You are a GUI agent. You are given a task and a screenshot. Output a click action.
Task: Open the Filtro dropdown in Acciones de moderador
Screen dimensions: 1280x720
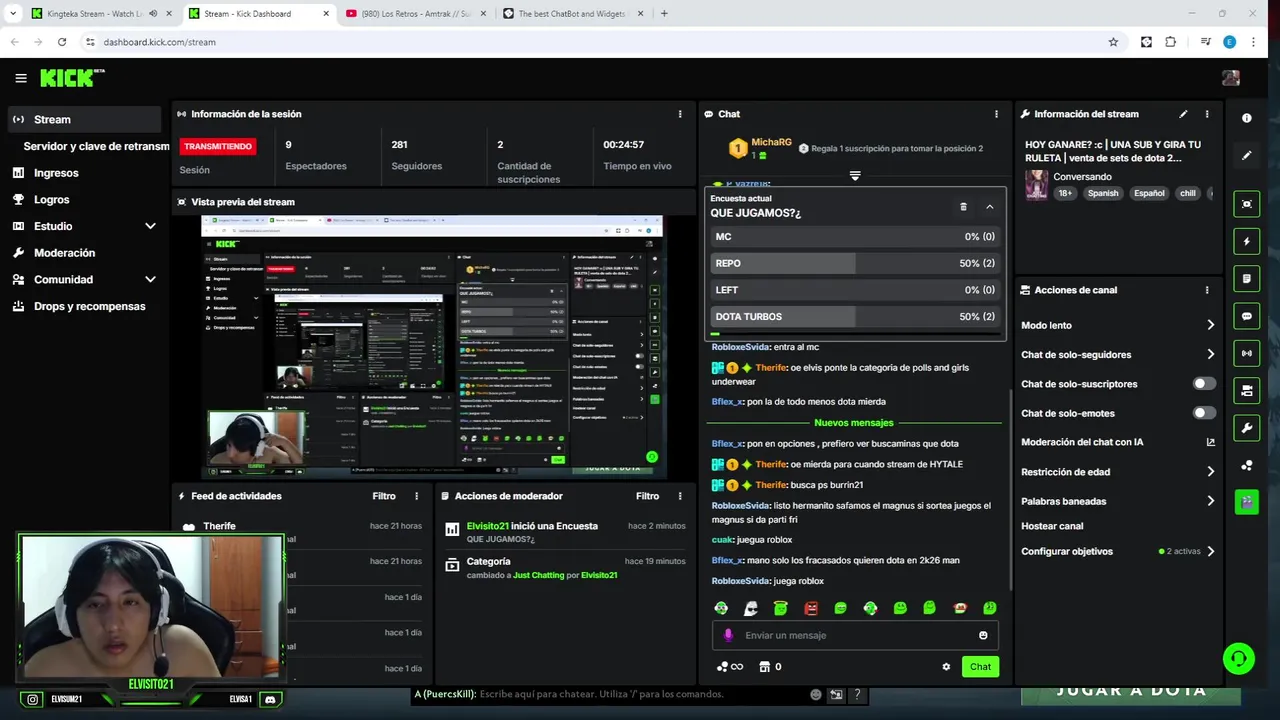click(647, 496)
